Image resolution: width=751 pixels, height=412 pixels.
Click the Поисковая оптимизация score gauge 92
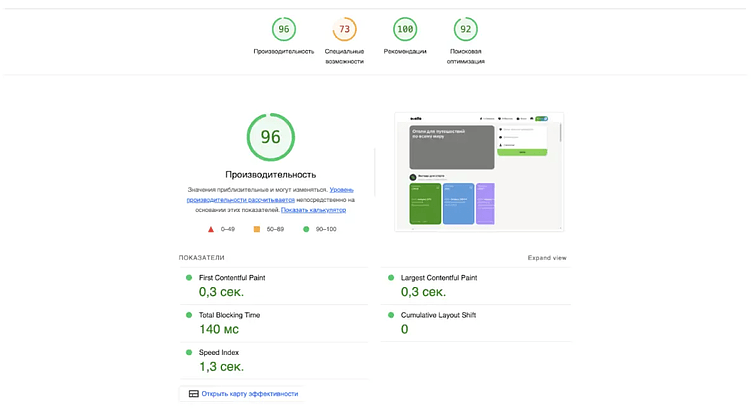coord(466,29)
